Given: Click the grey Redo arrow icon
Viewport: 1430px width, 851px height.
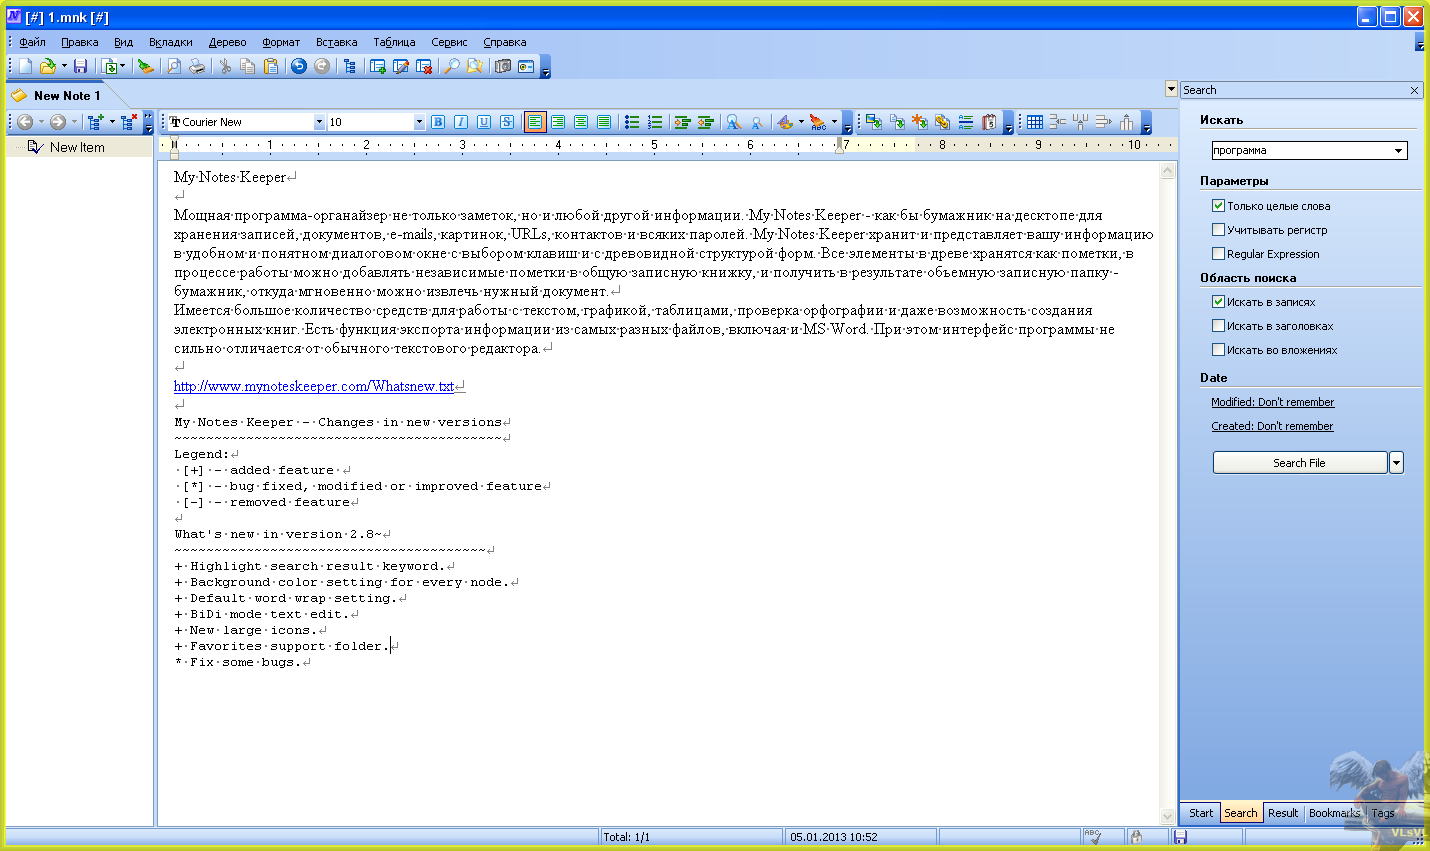Looking at the screenshot, I should coord(322,66).
